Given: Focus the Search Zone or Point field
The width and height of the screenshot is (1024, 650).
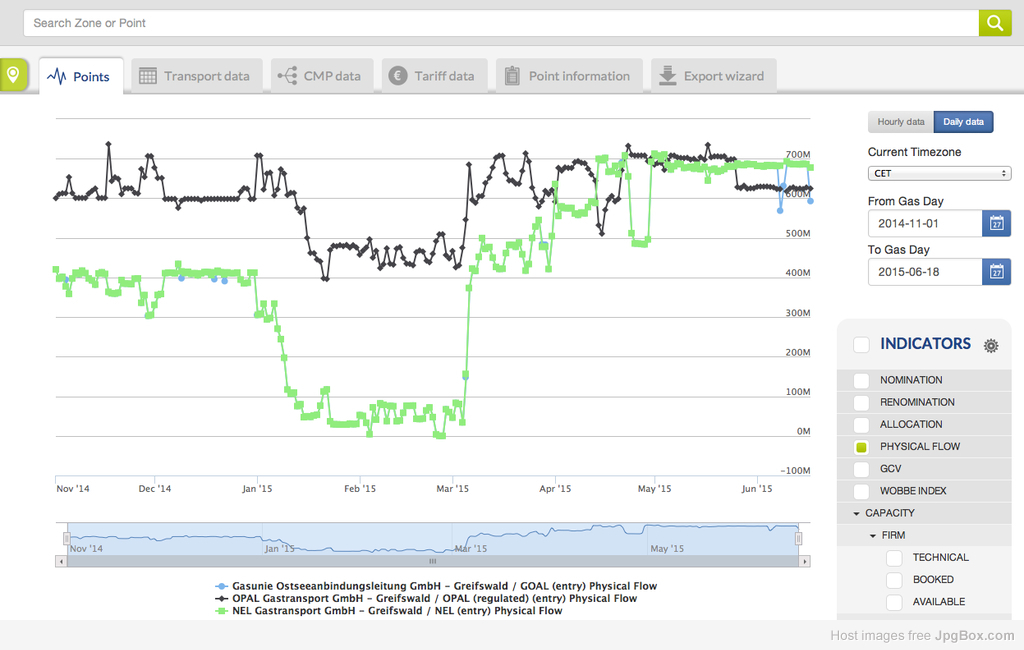Looking at the screenshot, I should [x=500, y=23].
